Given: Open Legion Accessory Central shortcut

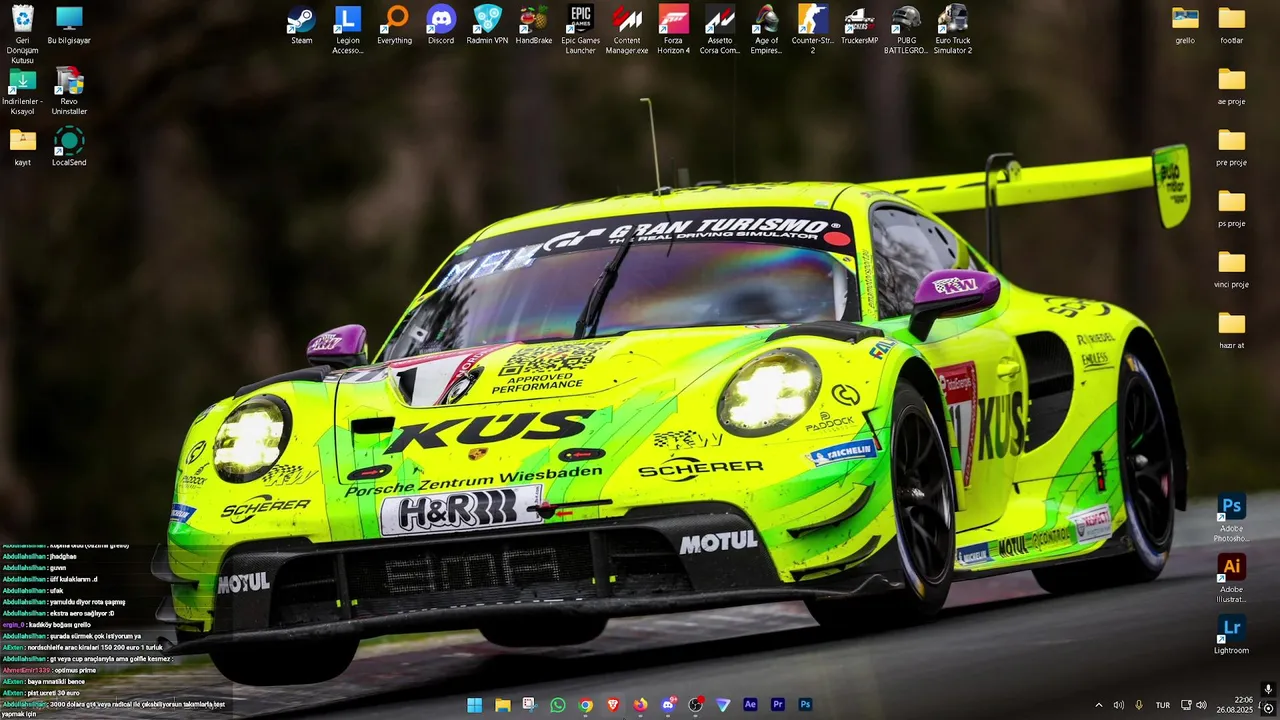Looking at the screenshot, I should [x=348, y=29].
